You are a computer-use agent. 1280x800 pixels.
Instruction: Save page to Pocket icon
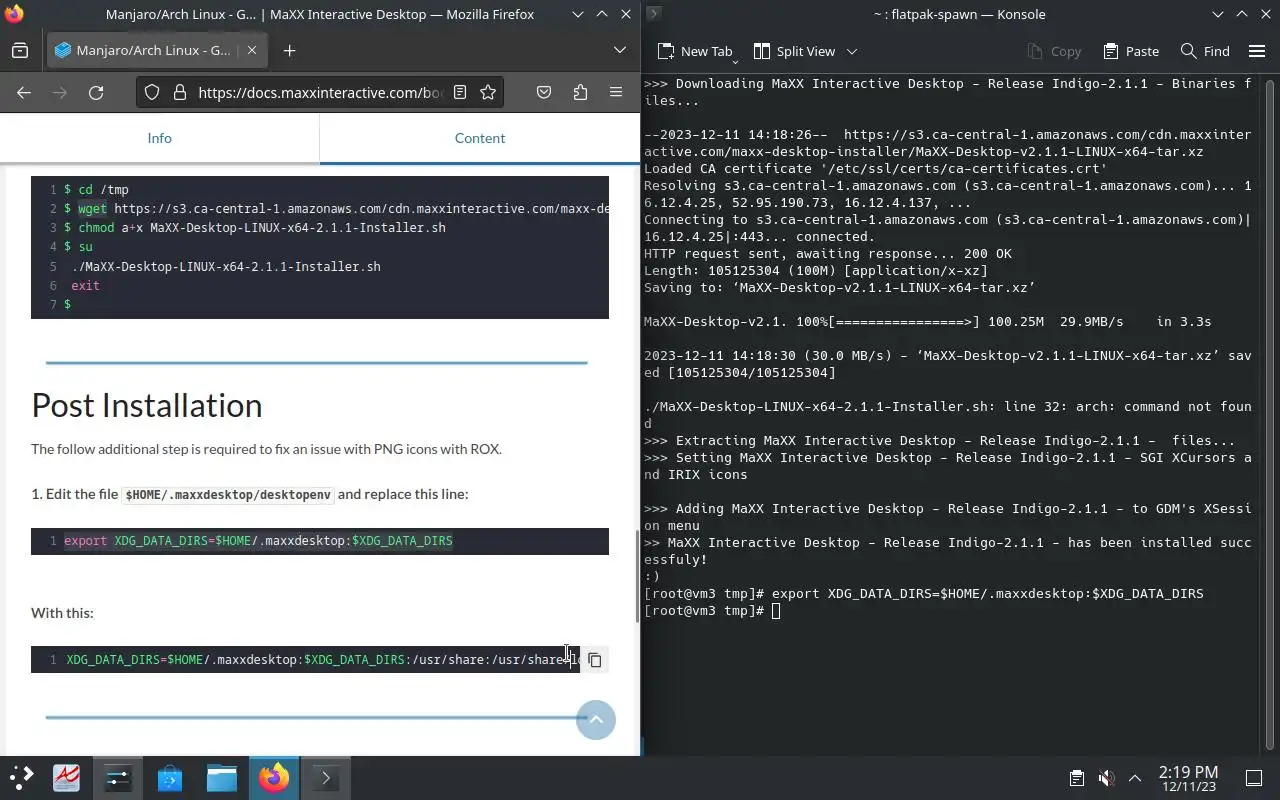544,92
